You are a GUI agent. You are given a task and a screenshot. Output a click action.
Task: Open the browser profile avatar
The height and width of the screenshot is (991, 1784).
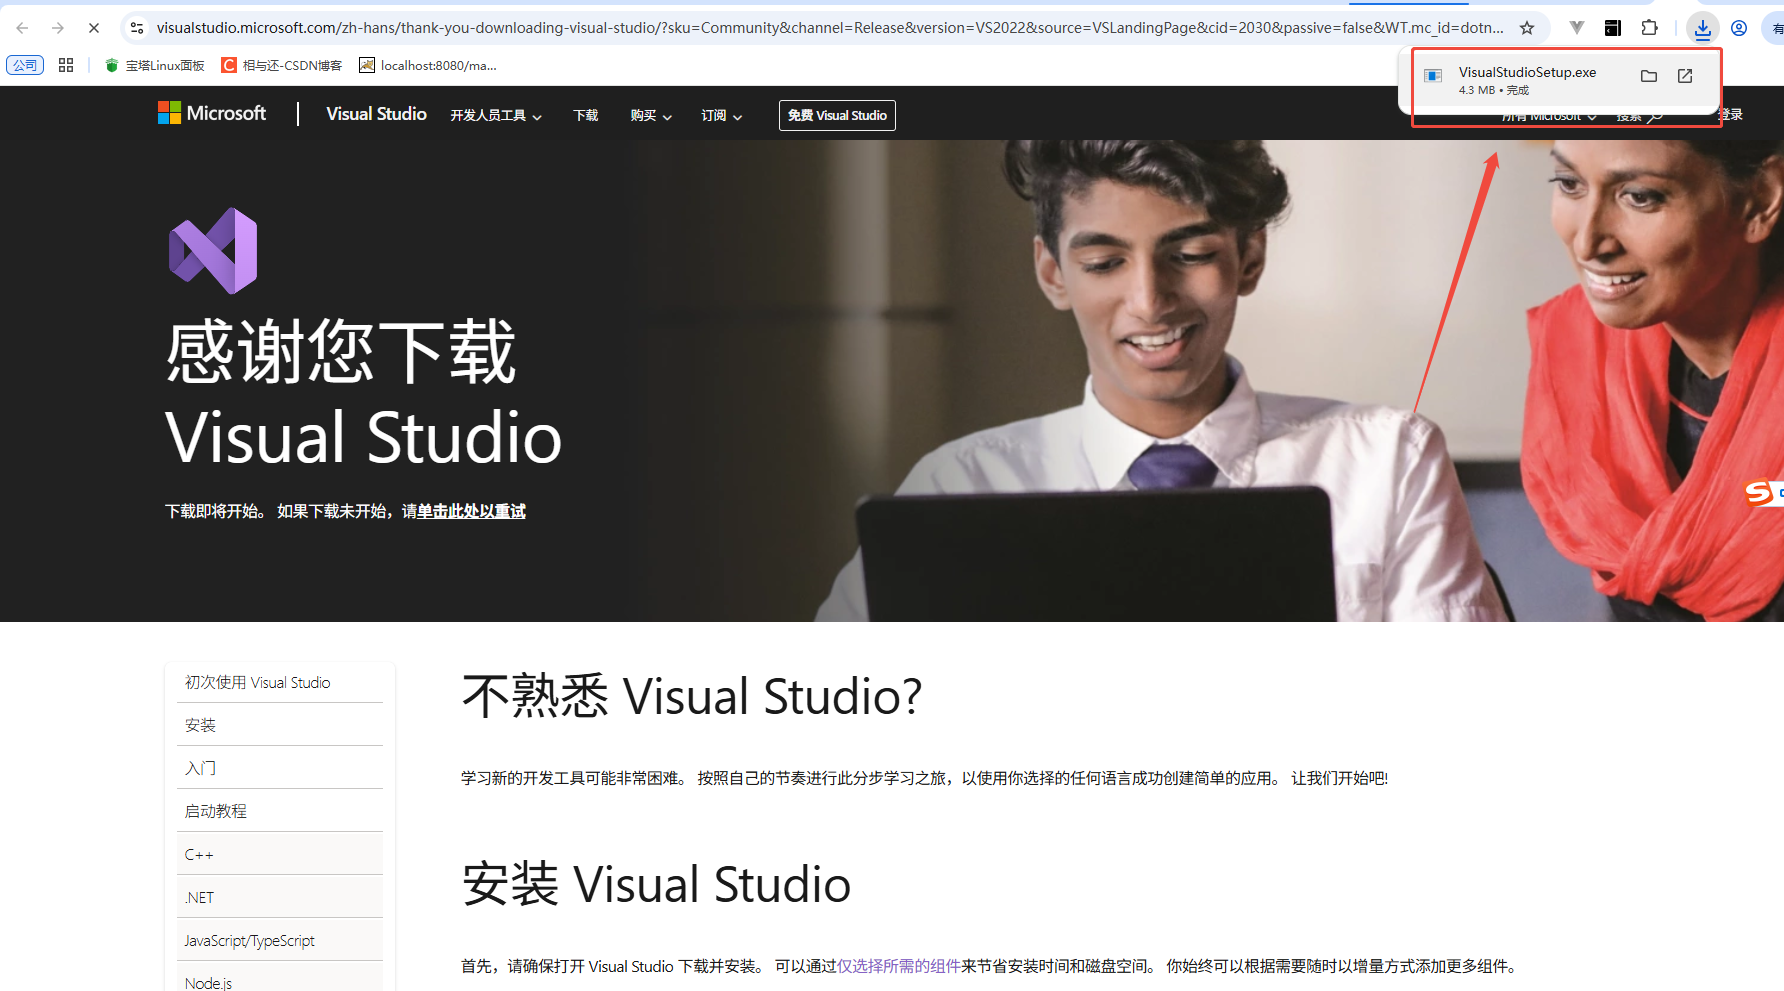[1739, 28]
